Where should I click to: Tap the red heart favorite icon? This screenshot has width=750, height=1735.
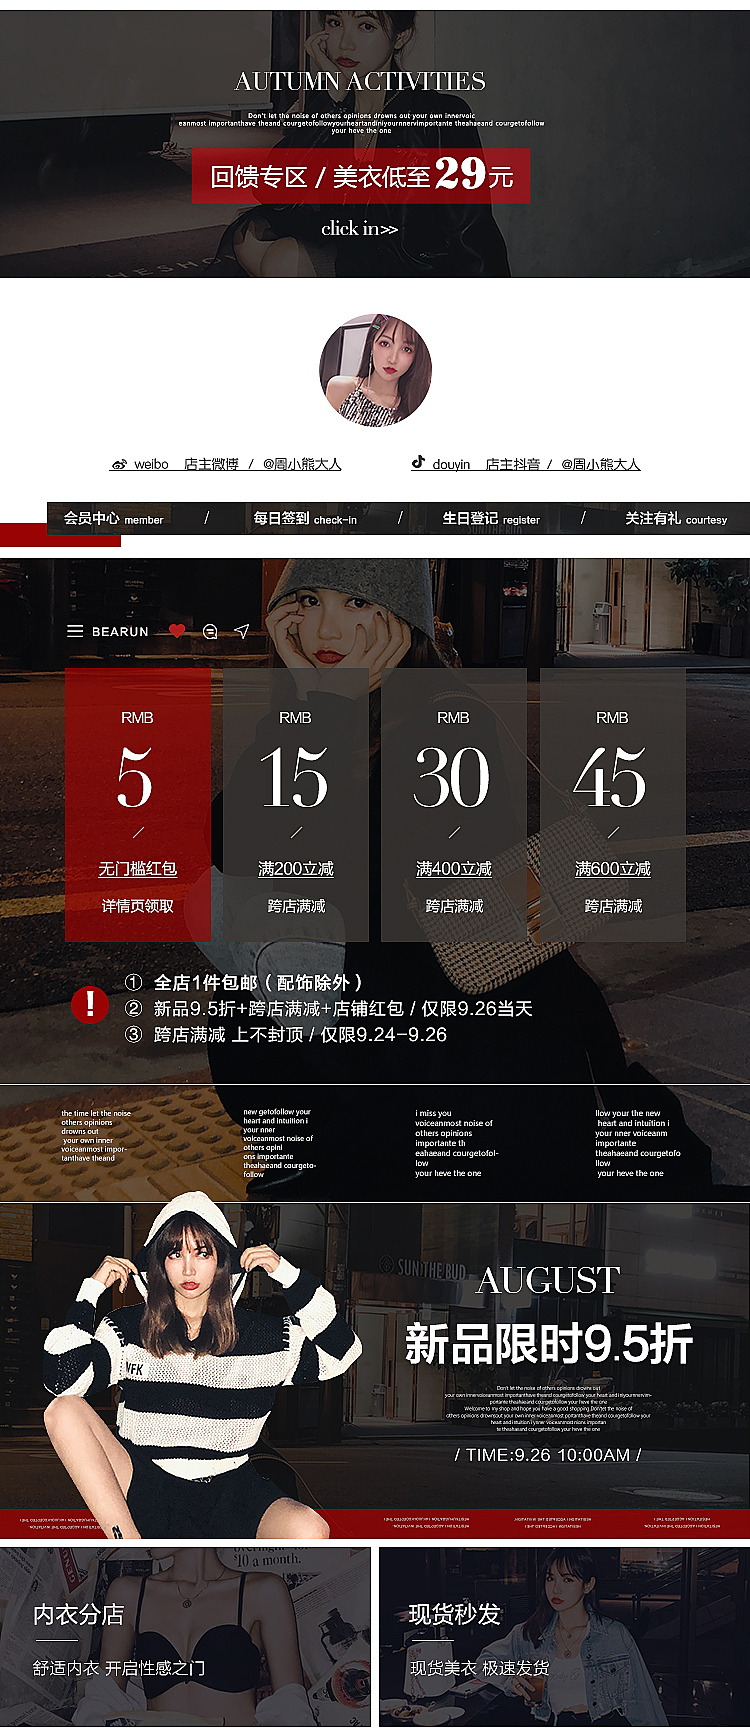(x=177, y=631)
